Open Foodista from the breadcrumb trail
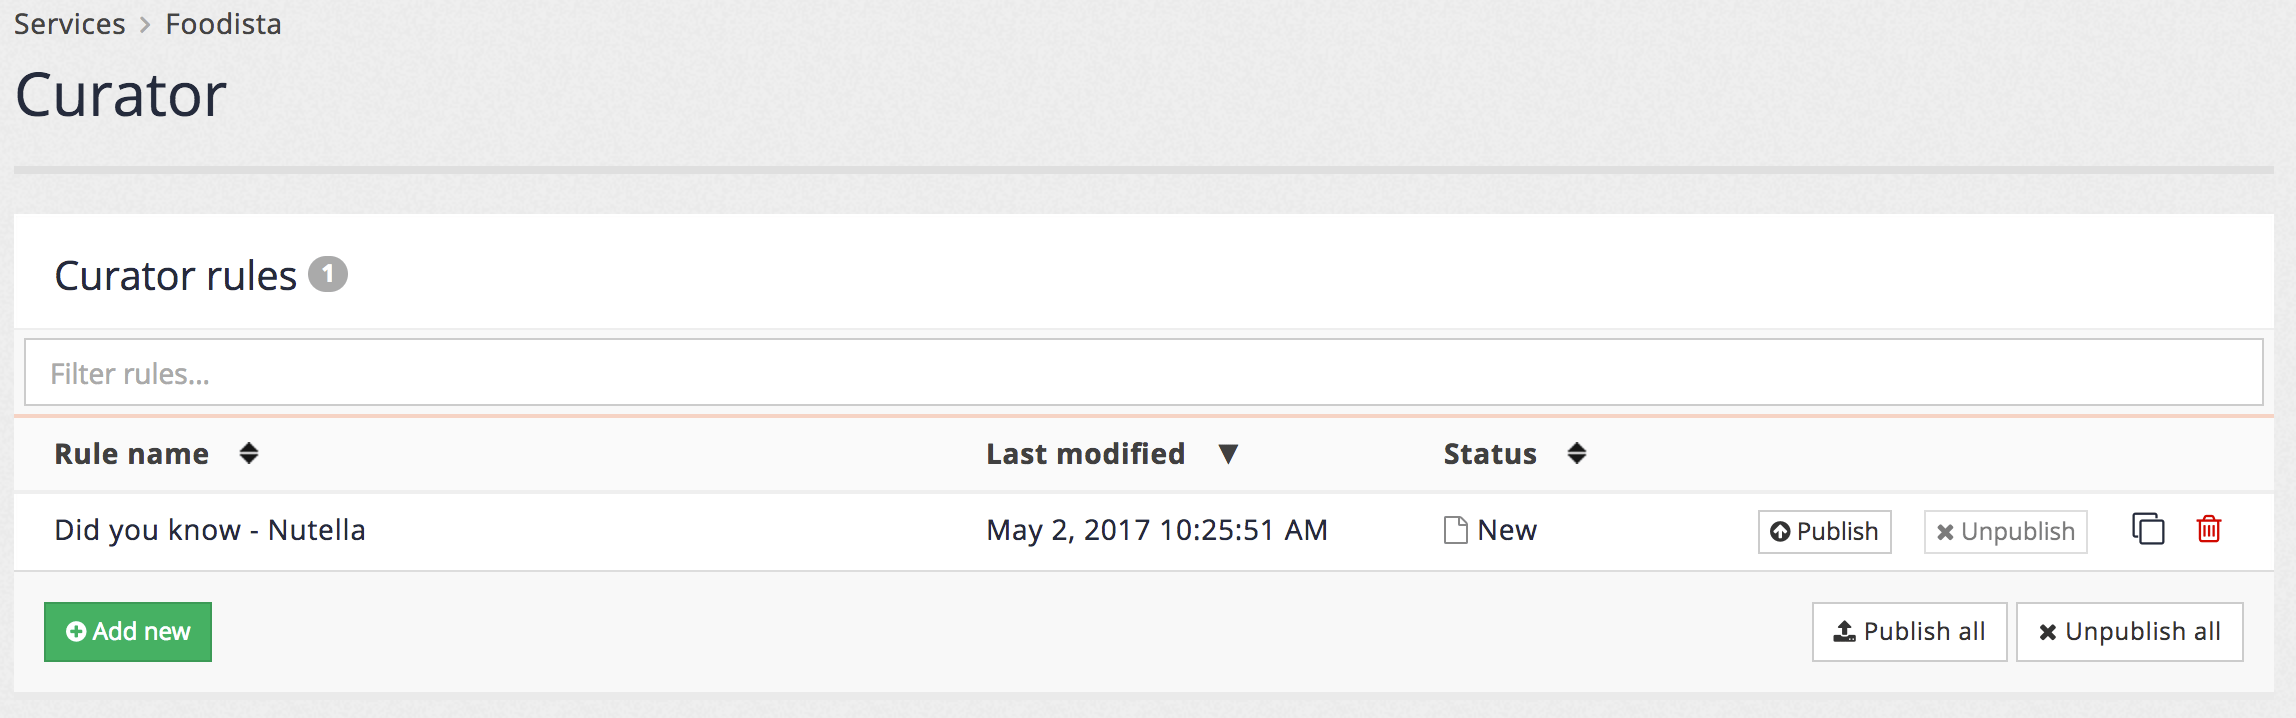Image resolution: width=2296 pixels, height=718 pixels. coord(222,23)
